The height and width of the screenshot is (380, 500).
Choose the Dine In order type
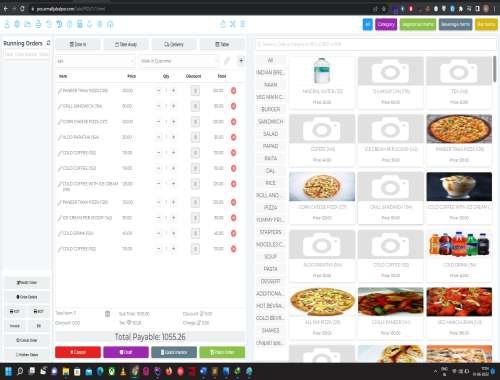tap(78, 44)
